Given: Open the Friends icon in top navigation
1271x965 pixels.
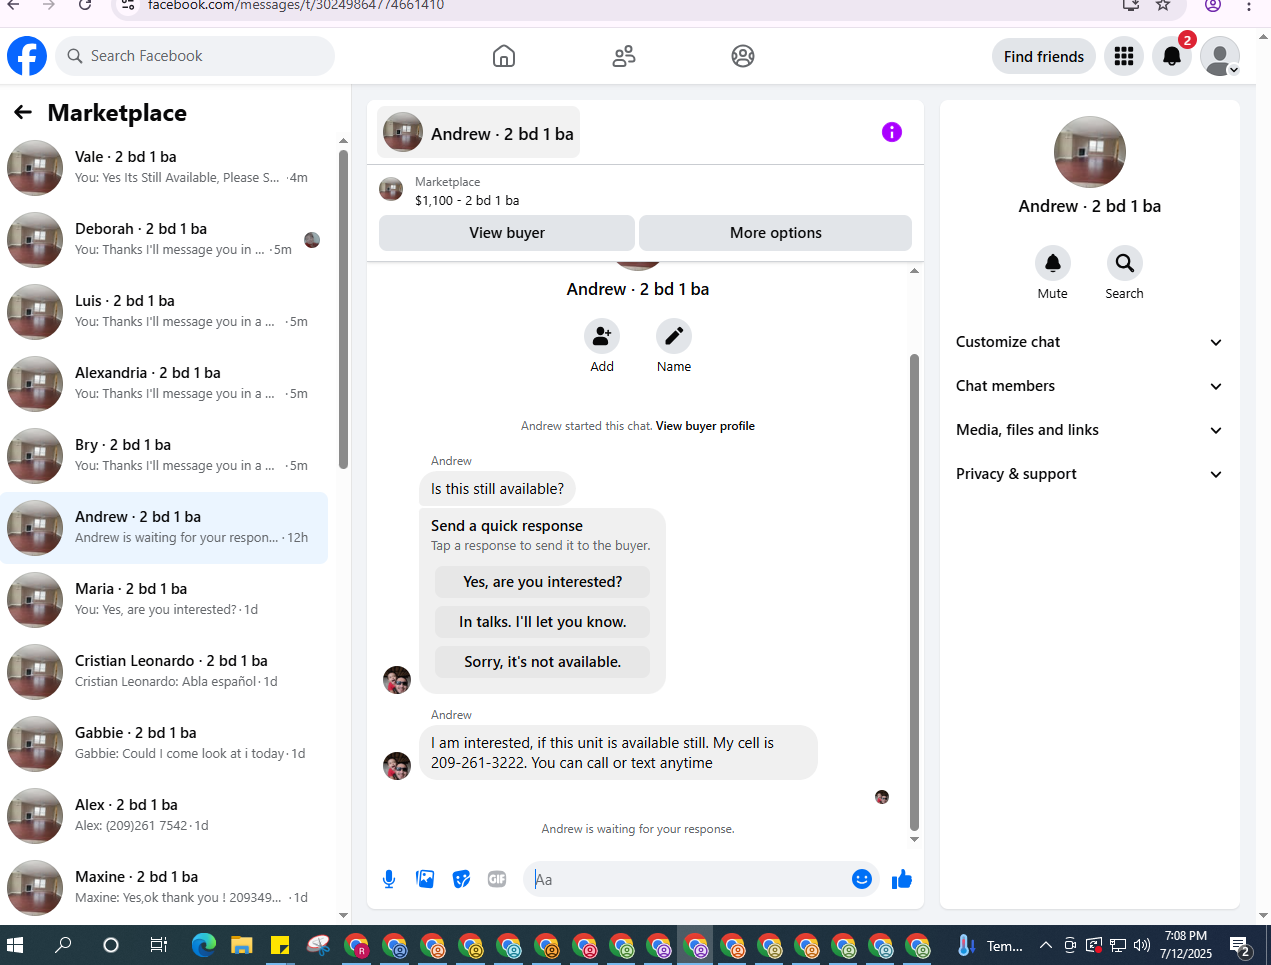Looking at the screenshot, I should [624, 56].
